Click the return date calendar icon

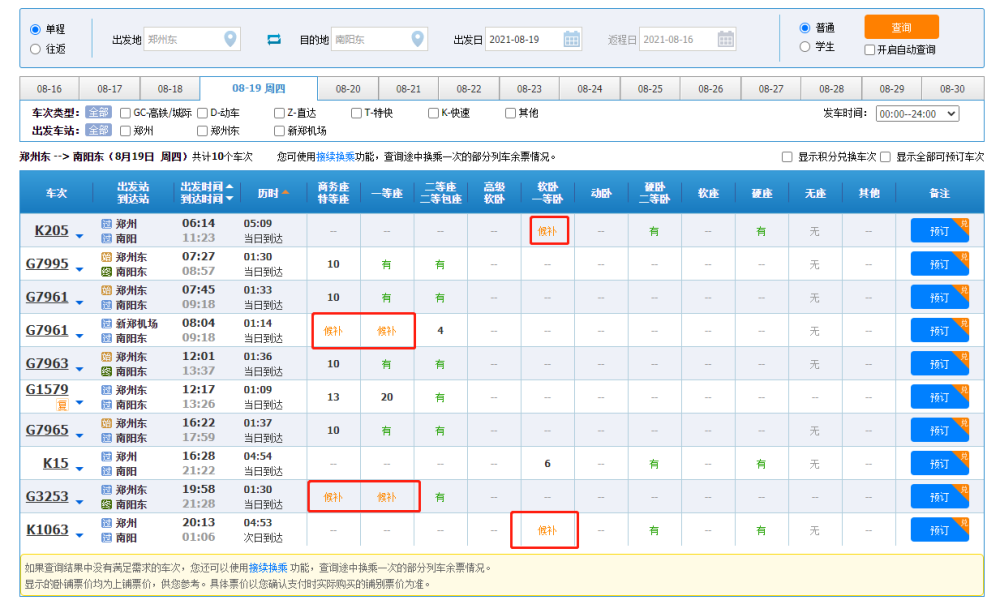coord(726,39)
